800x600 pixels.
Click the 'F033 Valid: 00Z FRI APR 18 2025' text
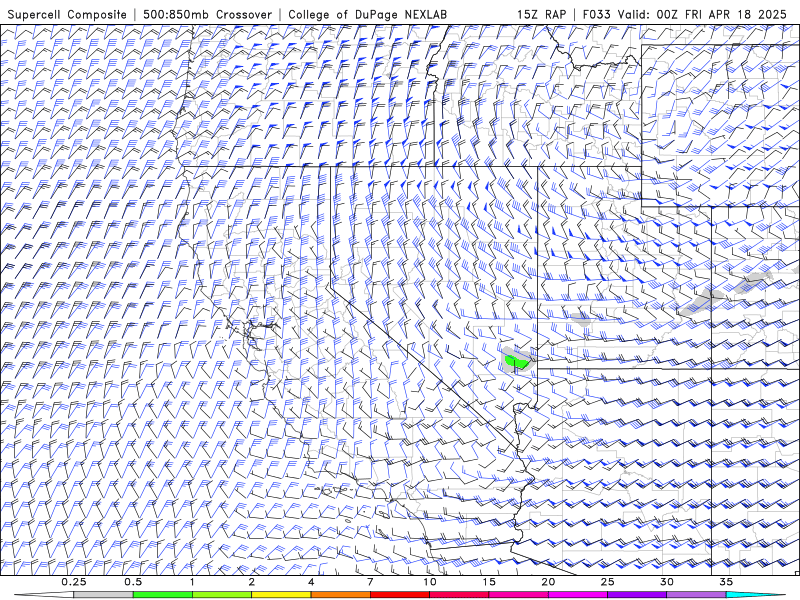pos(684,14)
